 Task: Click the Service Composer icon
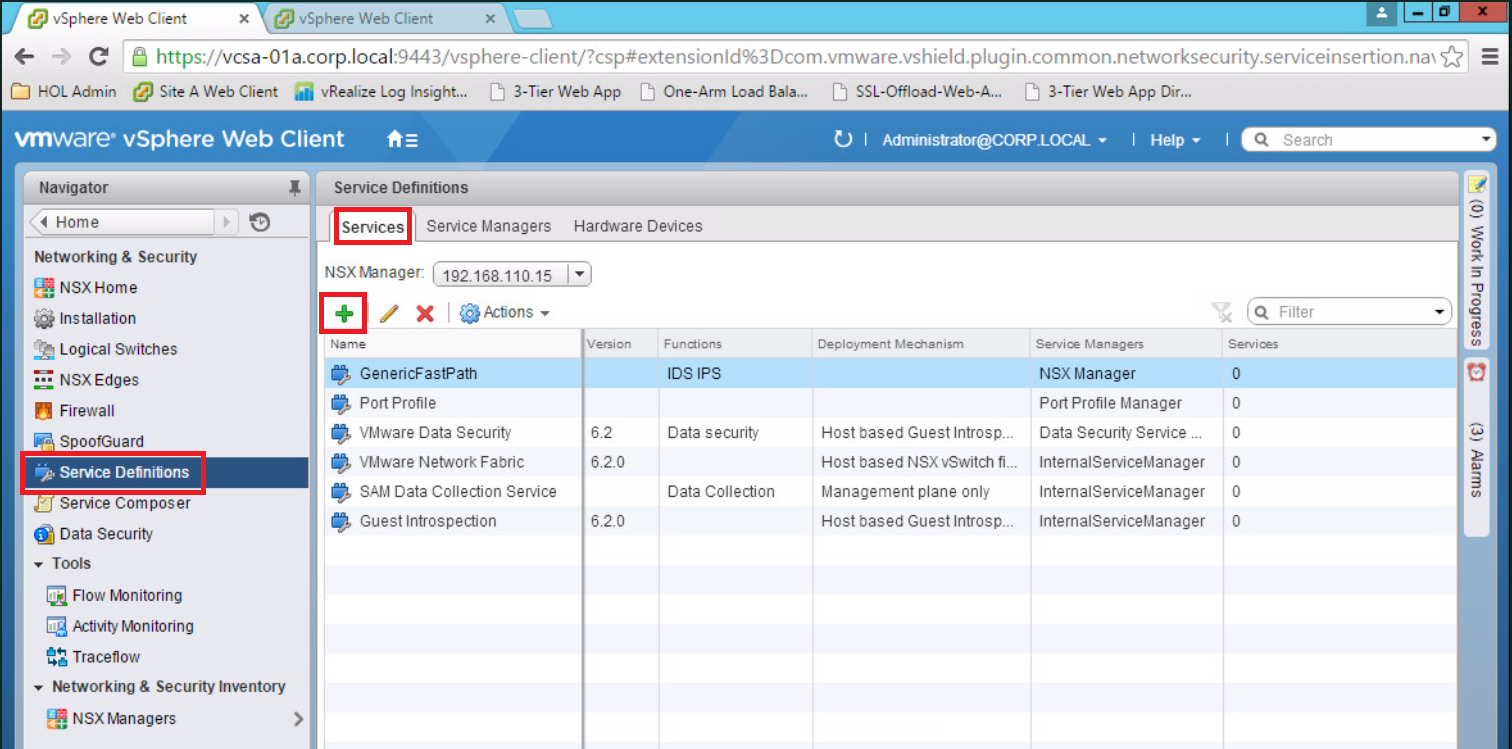click(x=44, y=503)
